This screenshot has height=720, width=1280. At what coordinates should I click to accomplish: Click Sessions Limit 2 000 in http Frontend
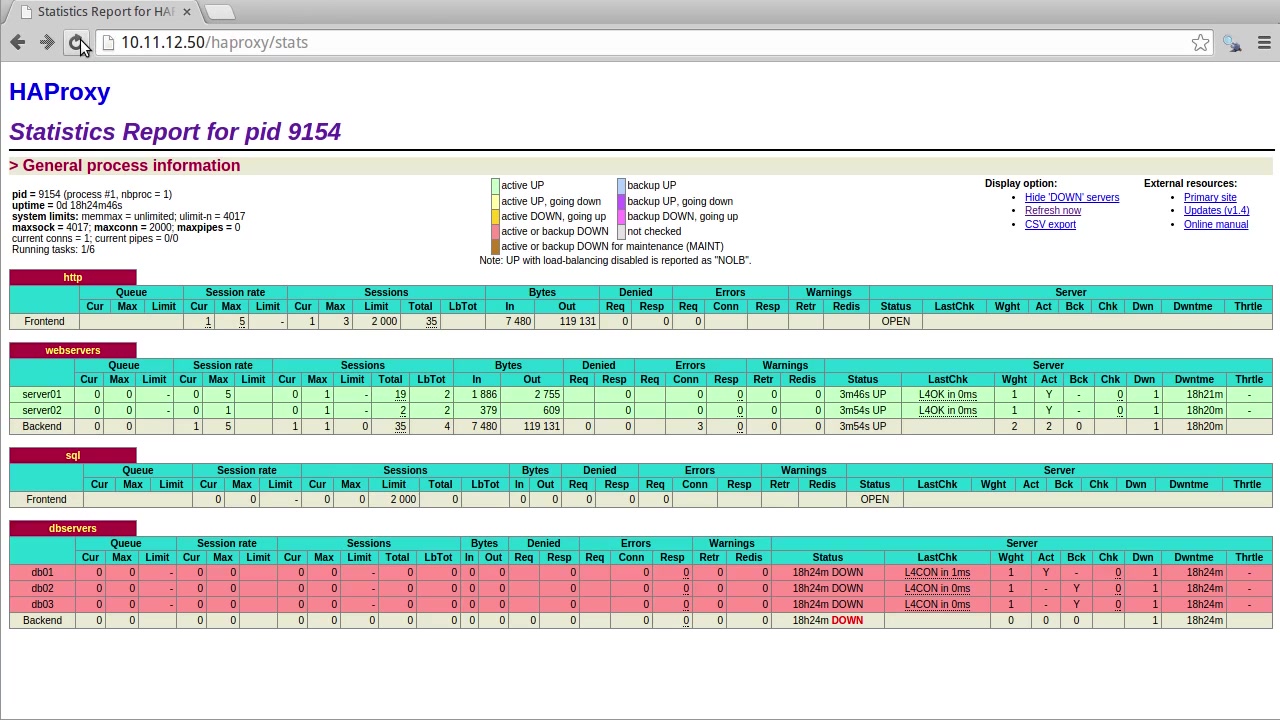pos(384,321)
